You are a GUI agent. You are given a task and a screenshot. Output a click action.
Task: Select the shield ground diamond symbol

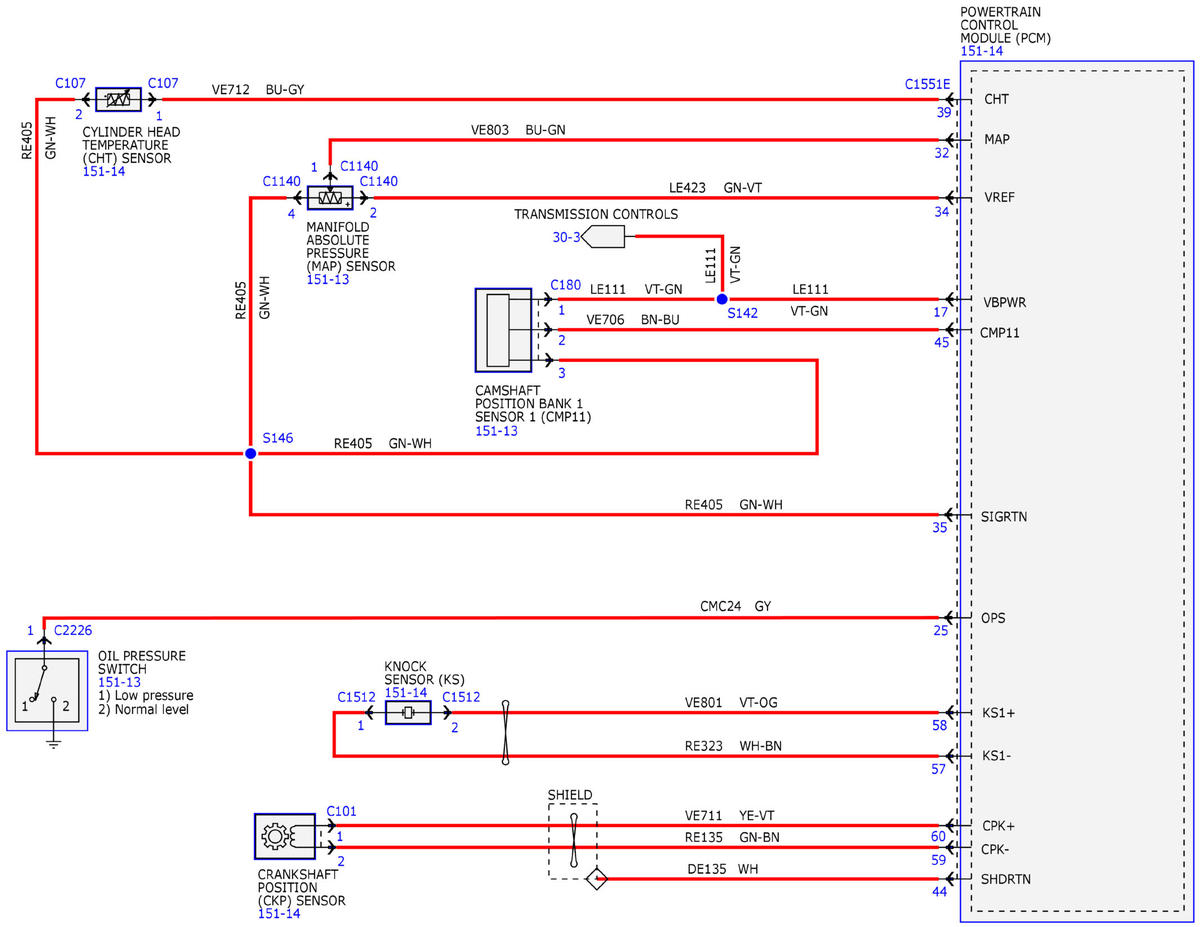pos(596,879)
